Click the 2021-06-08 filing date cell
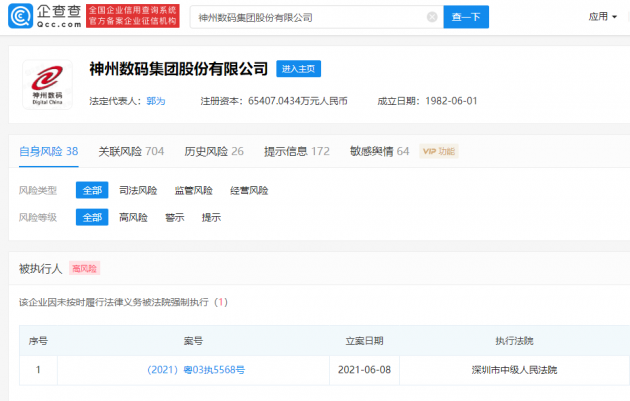This screenshot has height=401, width=630. (x=364, y=370)
